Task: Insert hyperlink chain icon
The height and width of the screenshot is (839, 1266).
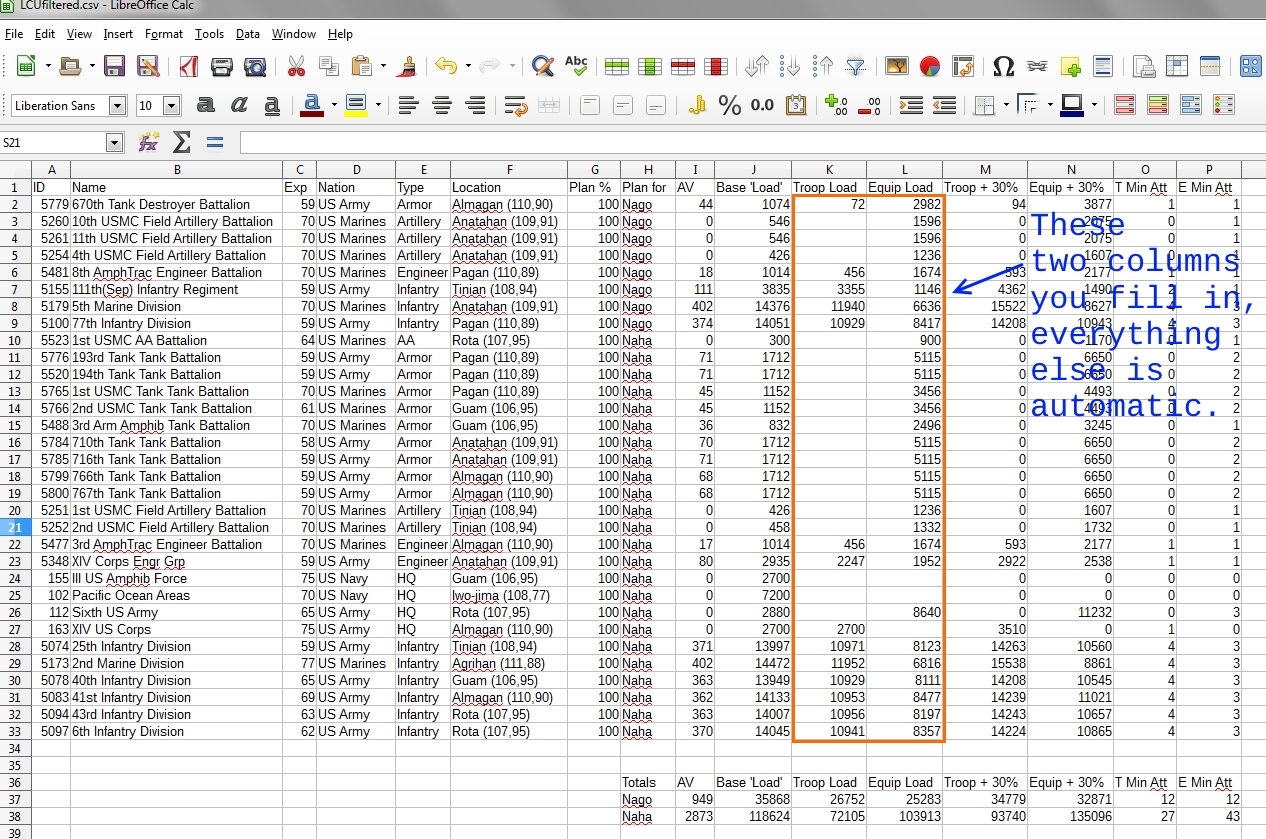Action: point(1037,67)
